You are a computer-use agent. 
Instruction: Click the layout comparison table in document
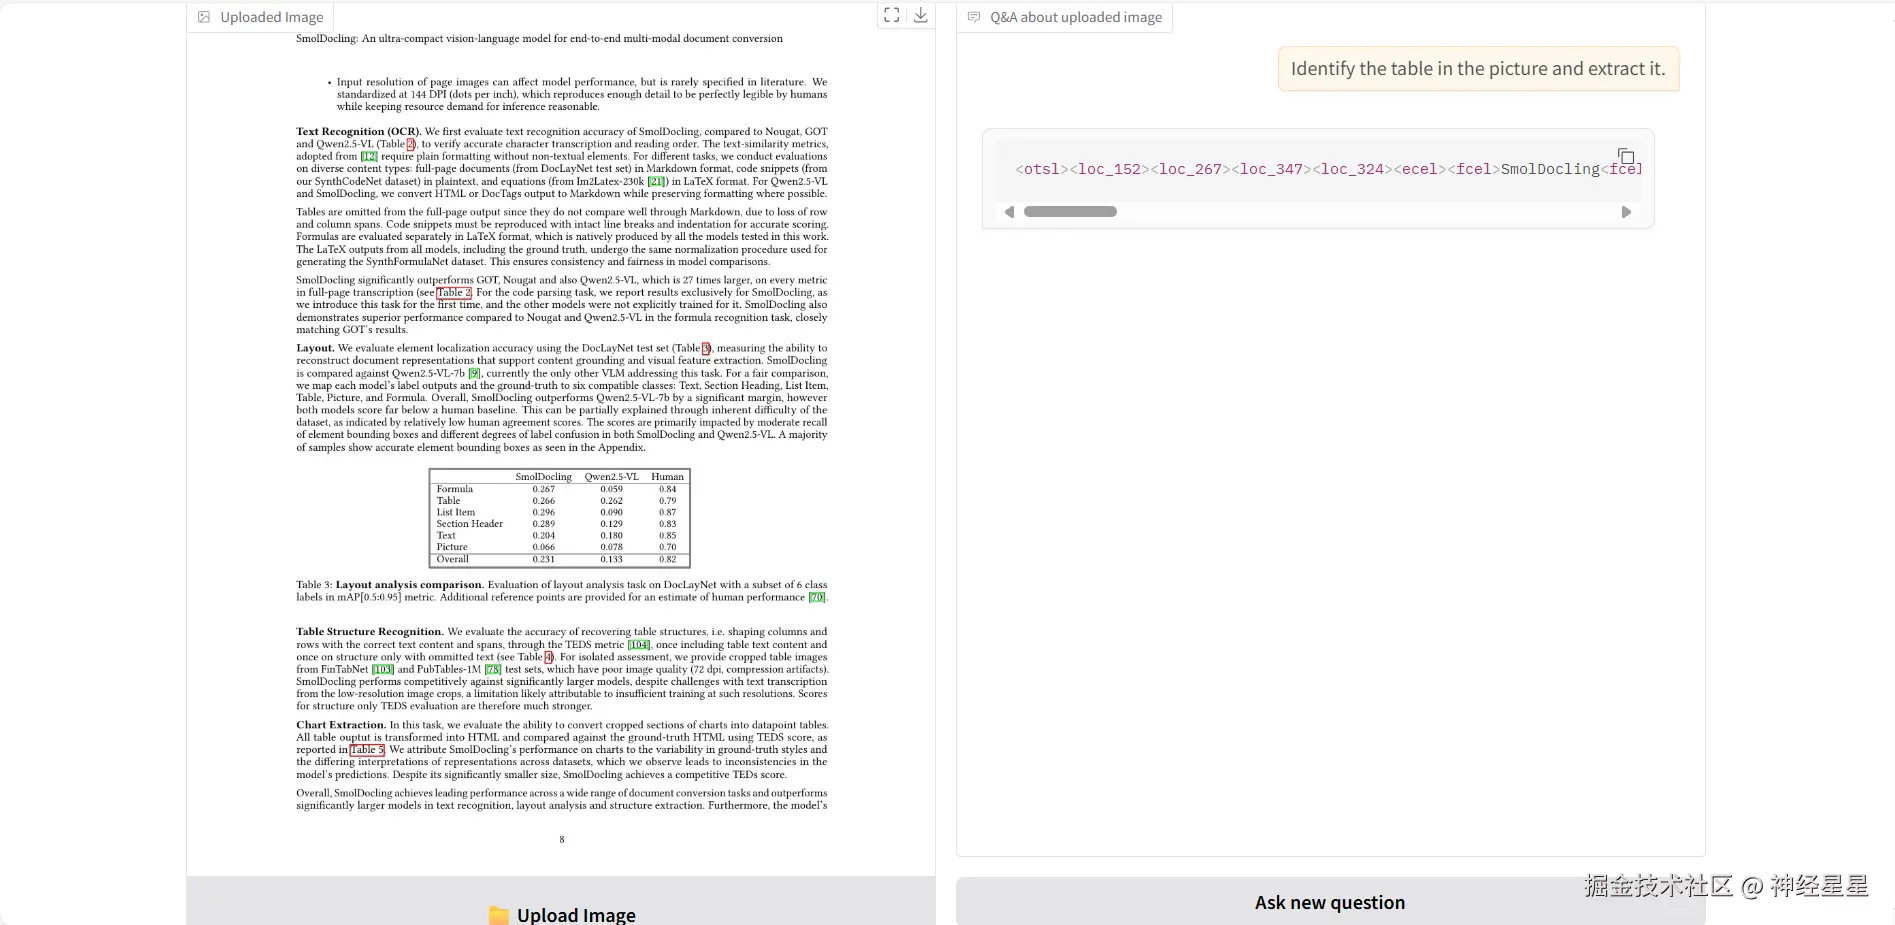(x=559, y=518)
